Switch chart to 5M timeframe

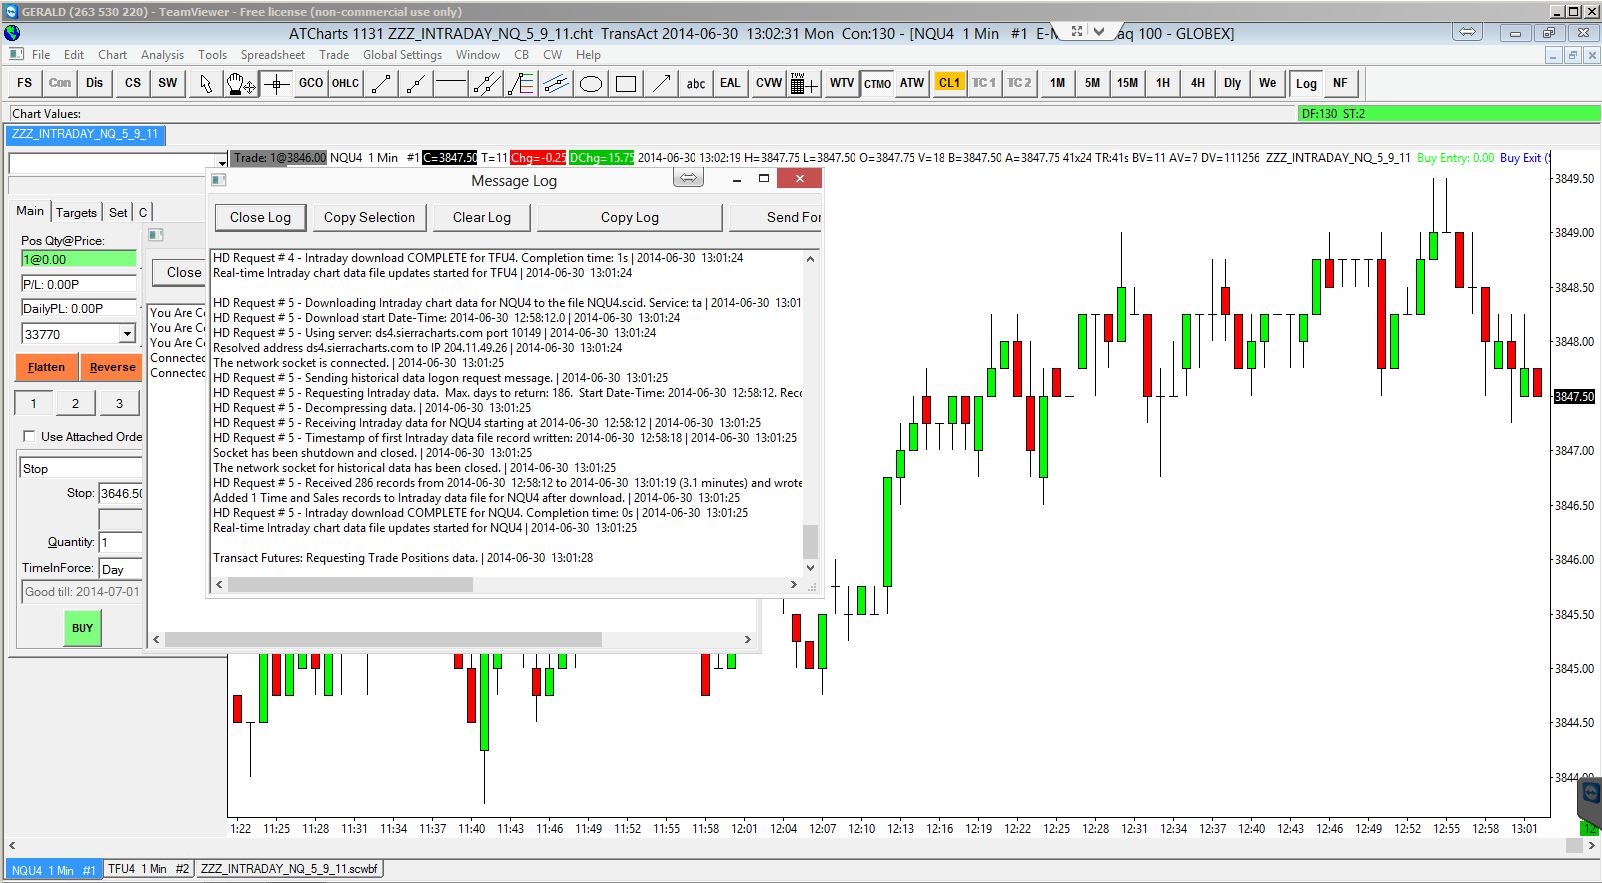[x=1093, y=83]
